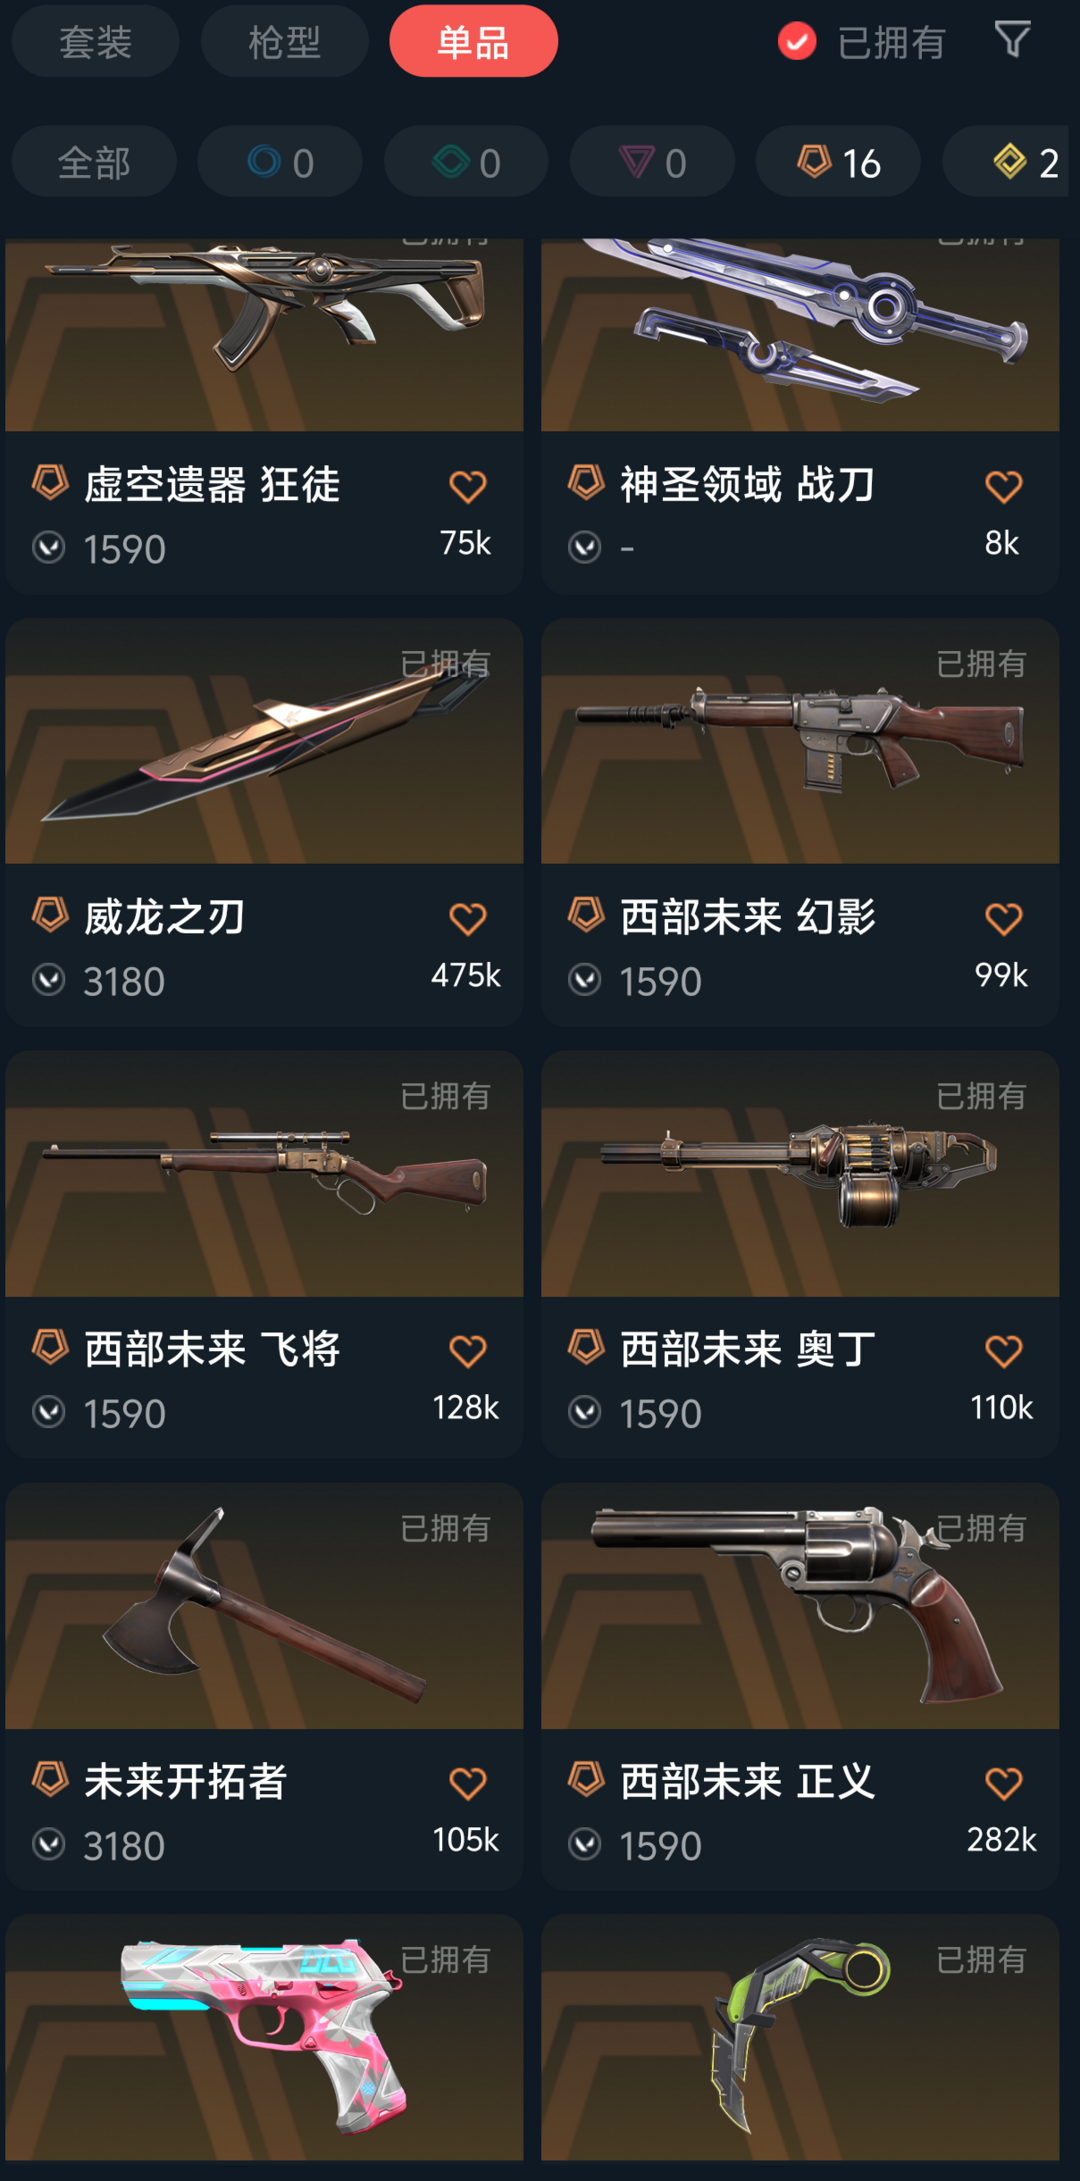Favorite 虚空遗器 狂徒 with heart icon
This screenshot has height=2181, width=1080.
[x=467, y=487]
